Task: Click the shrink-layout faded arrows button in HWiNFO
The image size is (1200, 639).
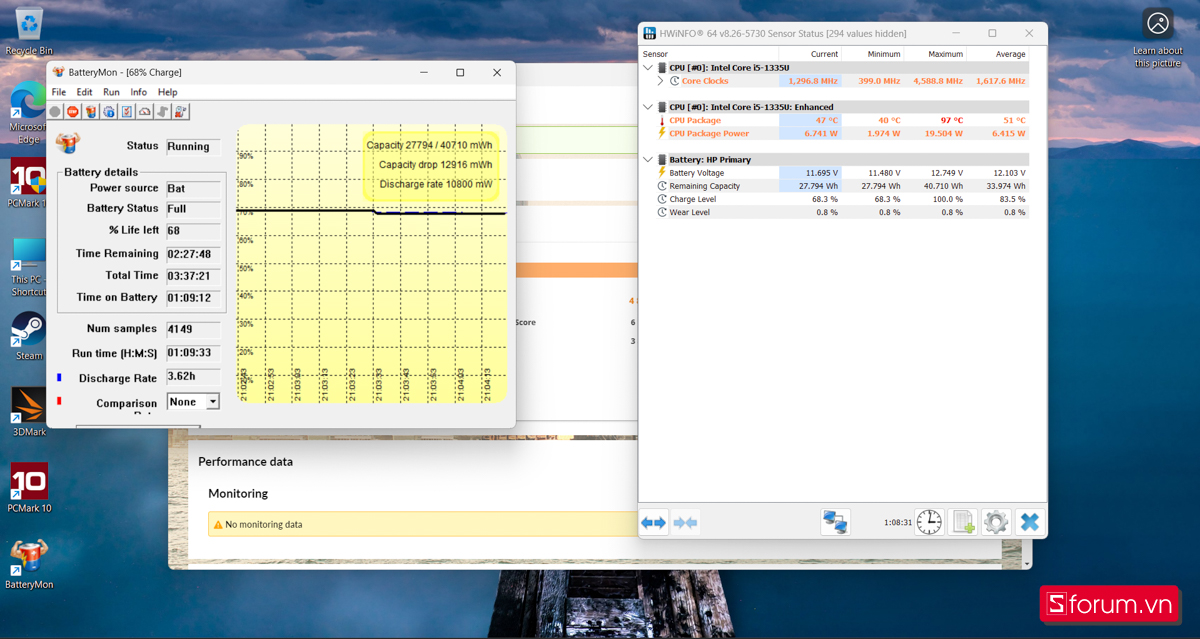Action: point(686,522)
